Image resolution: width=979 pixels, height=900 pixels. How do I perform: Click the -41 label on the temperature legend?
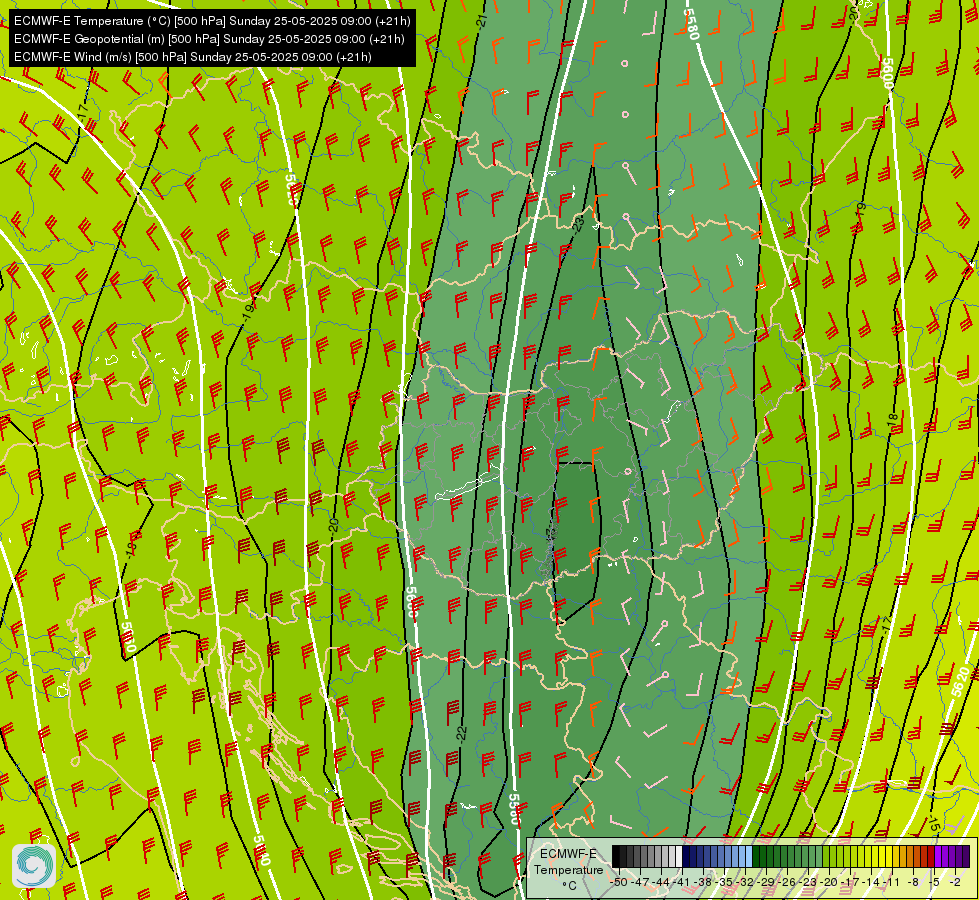click(x=682, y=882)
